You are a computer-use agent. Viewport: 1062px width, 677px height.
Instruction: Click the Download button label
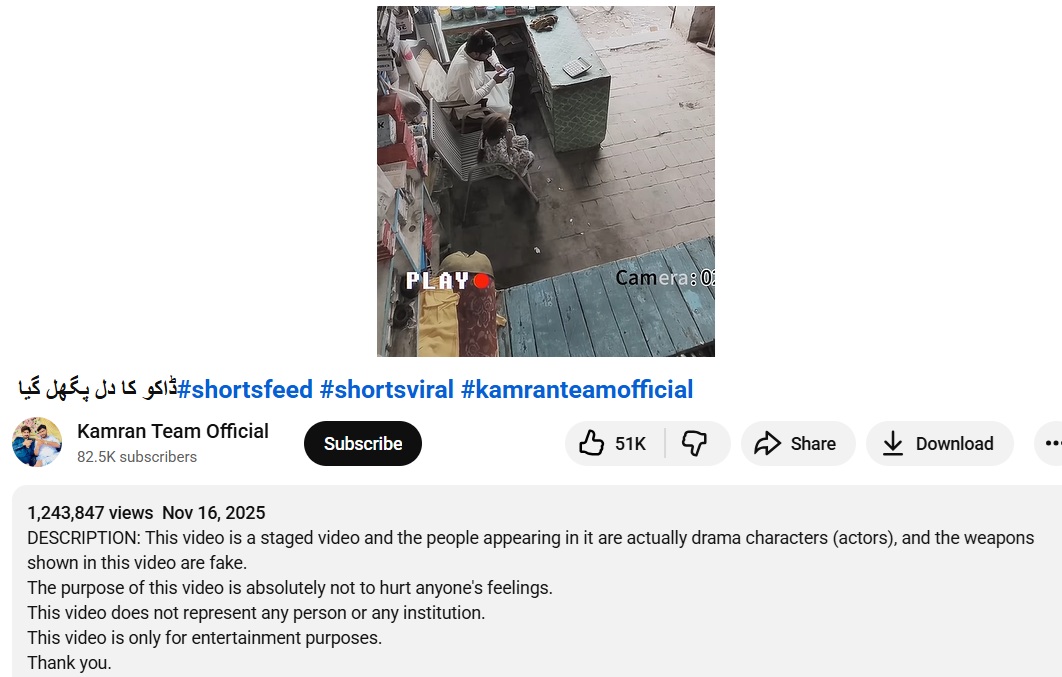[954, 443]
